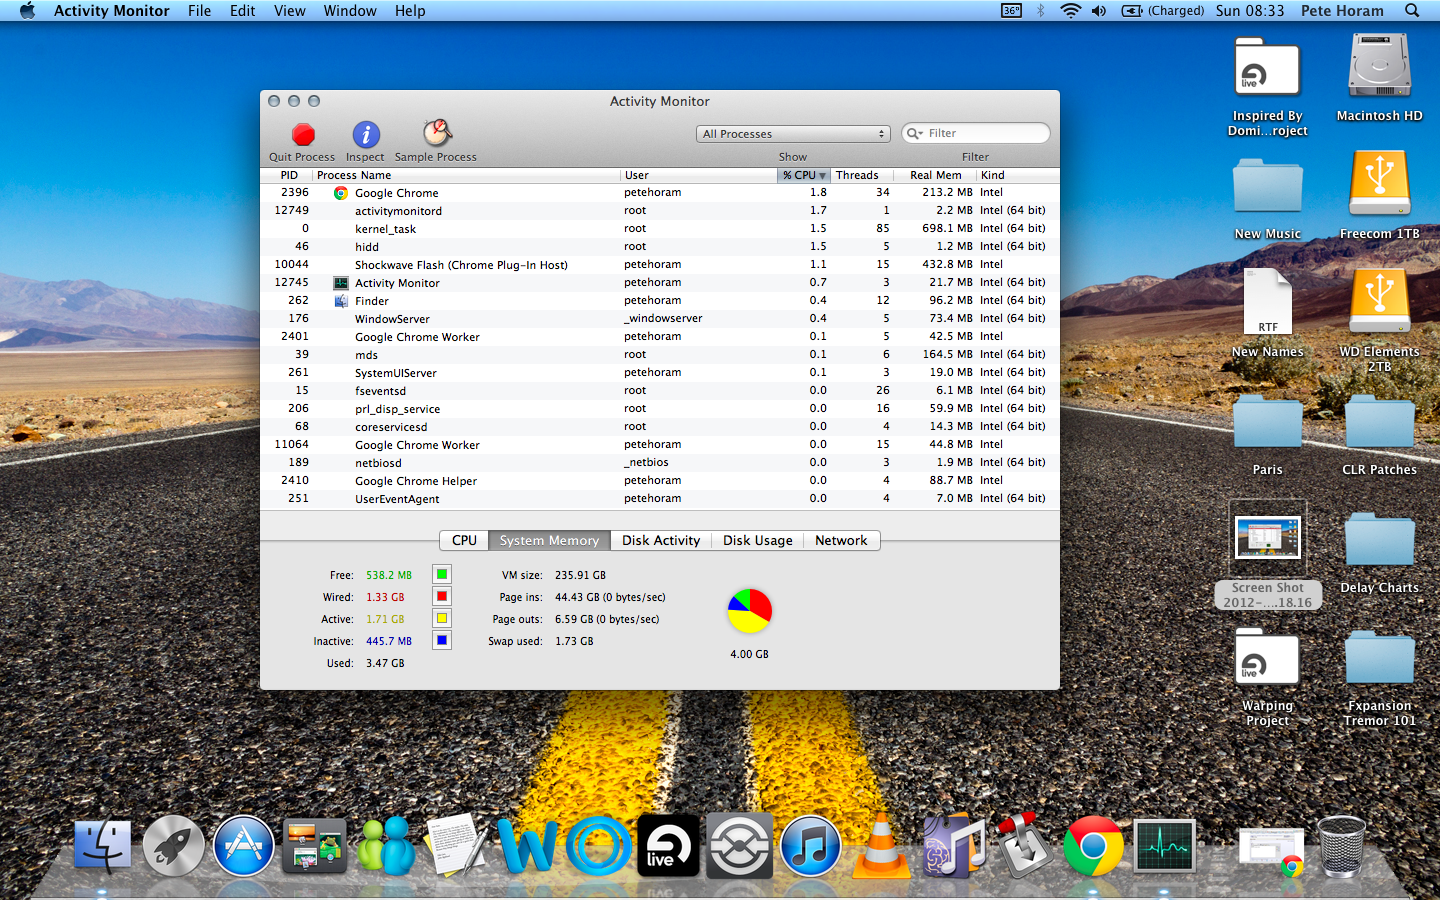Open the View menu
1440x900 pixels.
(x=289, y=11)
